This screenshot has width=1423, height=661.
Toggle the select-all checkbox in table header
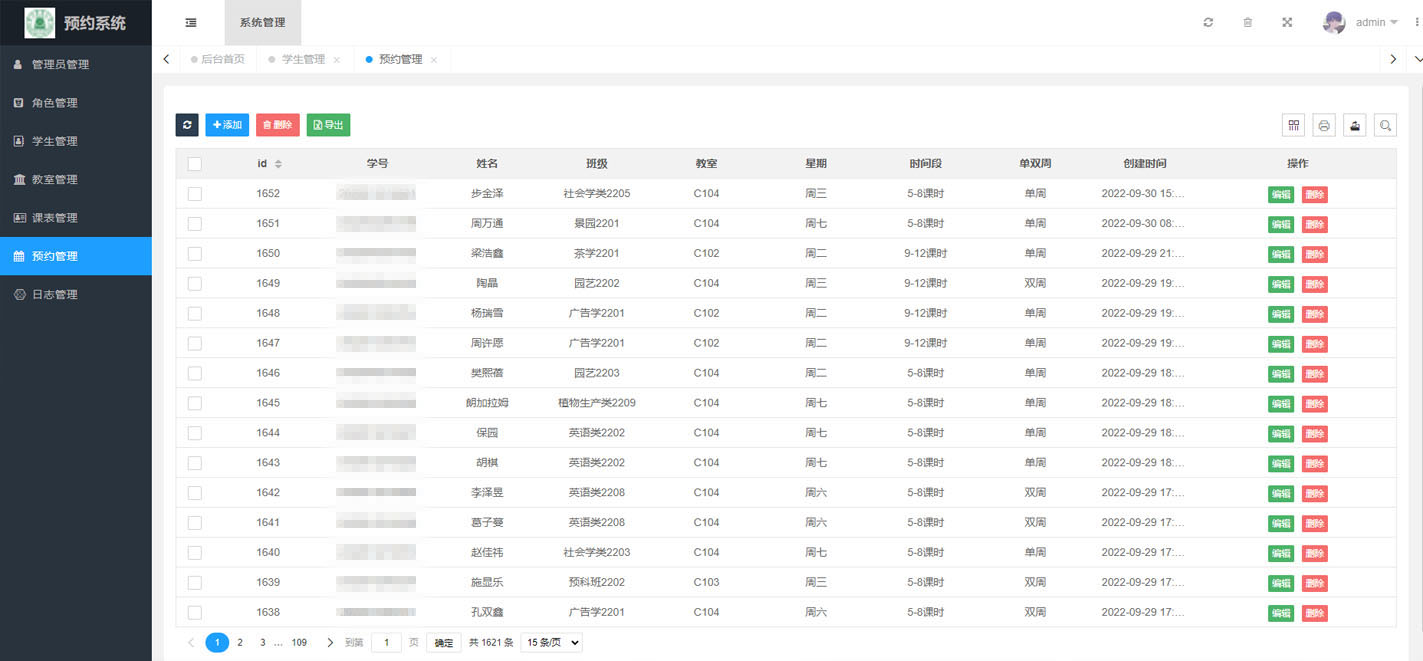pyautogui.click(x=195, y=164)
